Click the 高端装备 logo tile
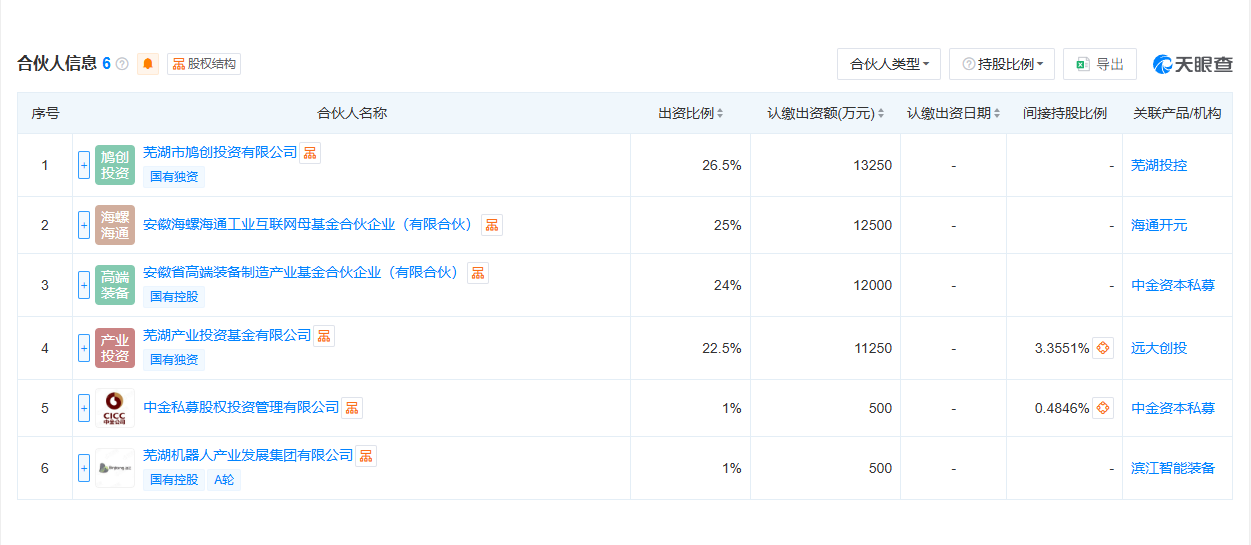This screenshot has width=1251, height=545. pos(115,285)
